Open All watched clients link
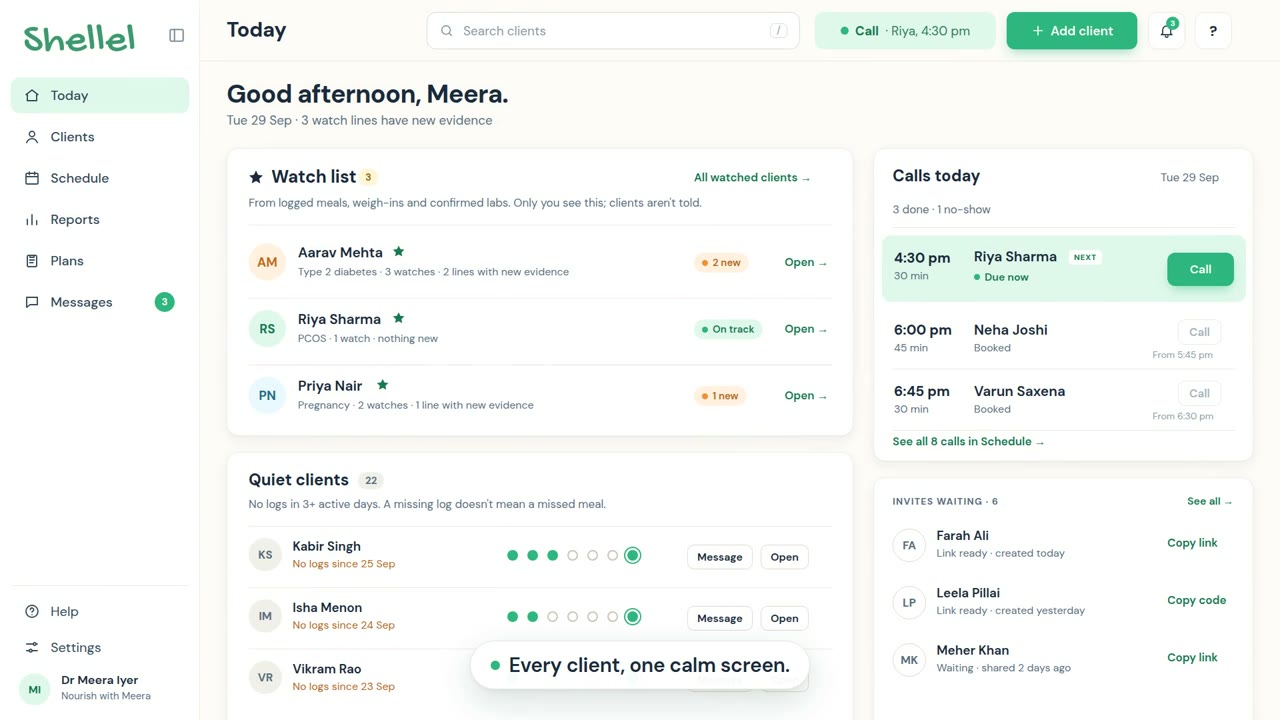The height and width of the screenshot is (720, 1280). 752,177
